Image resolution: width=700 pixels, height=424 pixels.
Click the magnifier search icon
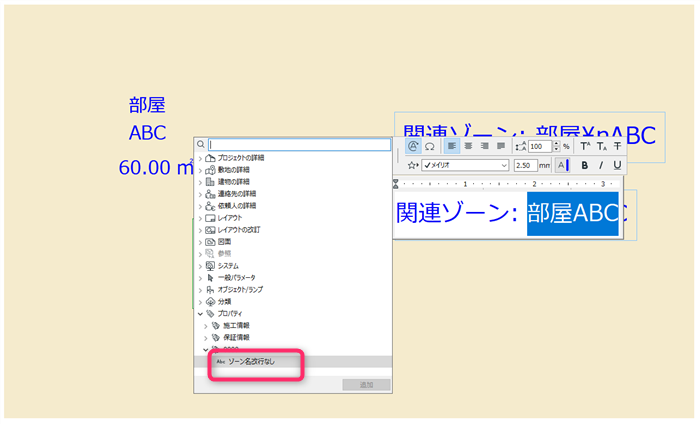(201, 144)
